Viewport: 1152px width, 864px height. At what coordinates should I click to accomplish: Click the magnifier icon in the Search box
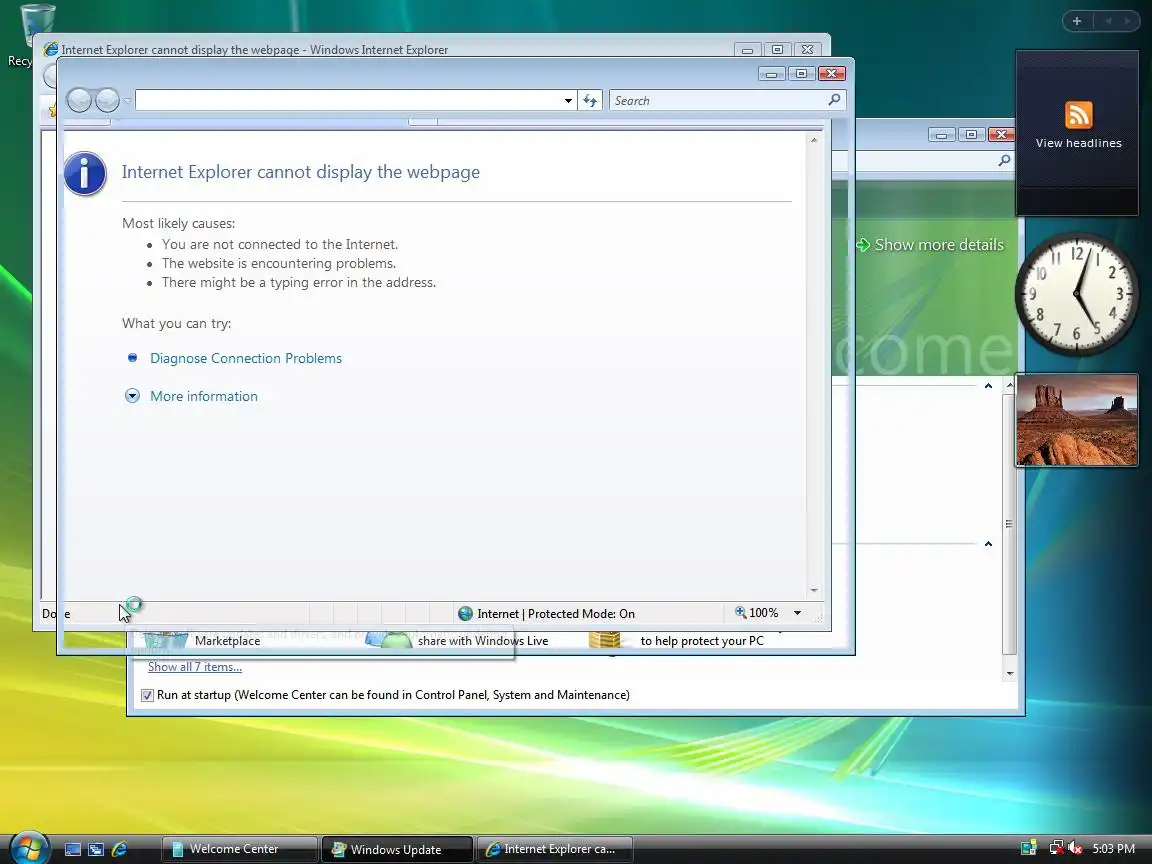pyautogui.click(x=834, y=100)
